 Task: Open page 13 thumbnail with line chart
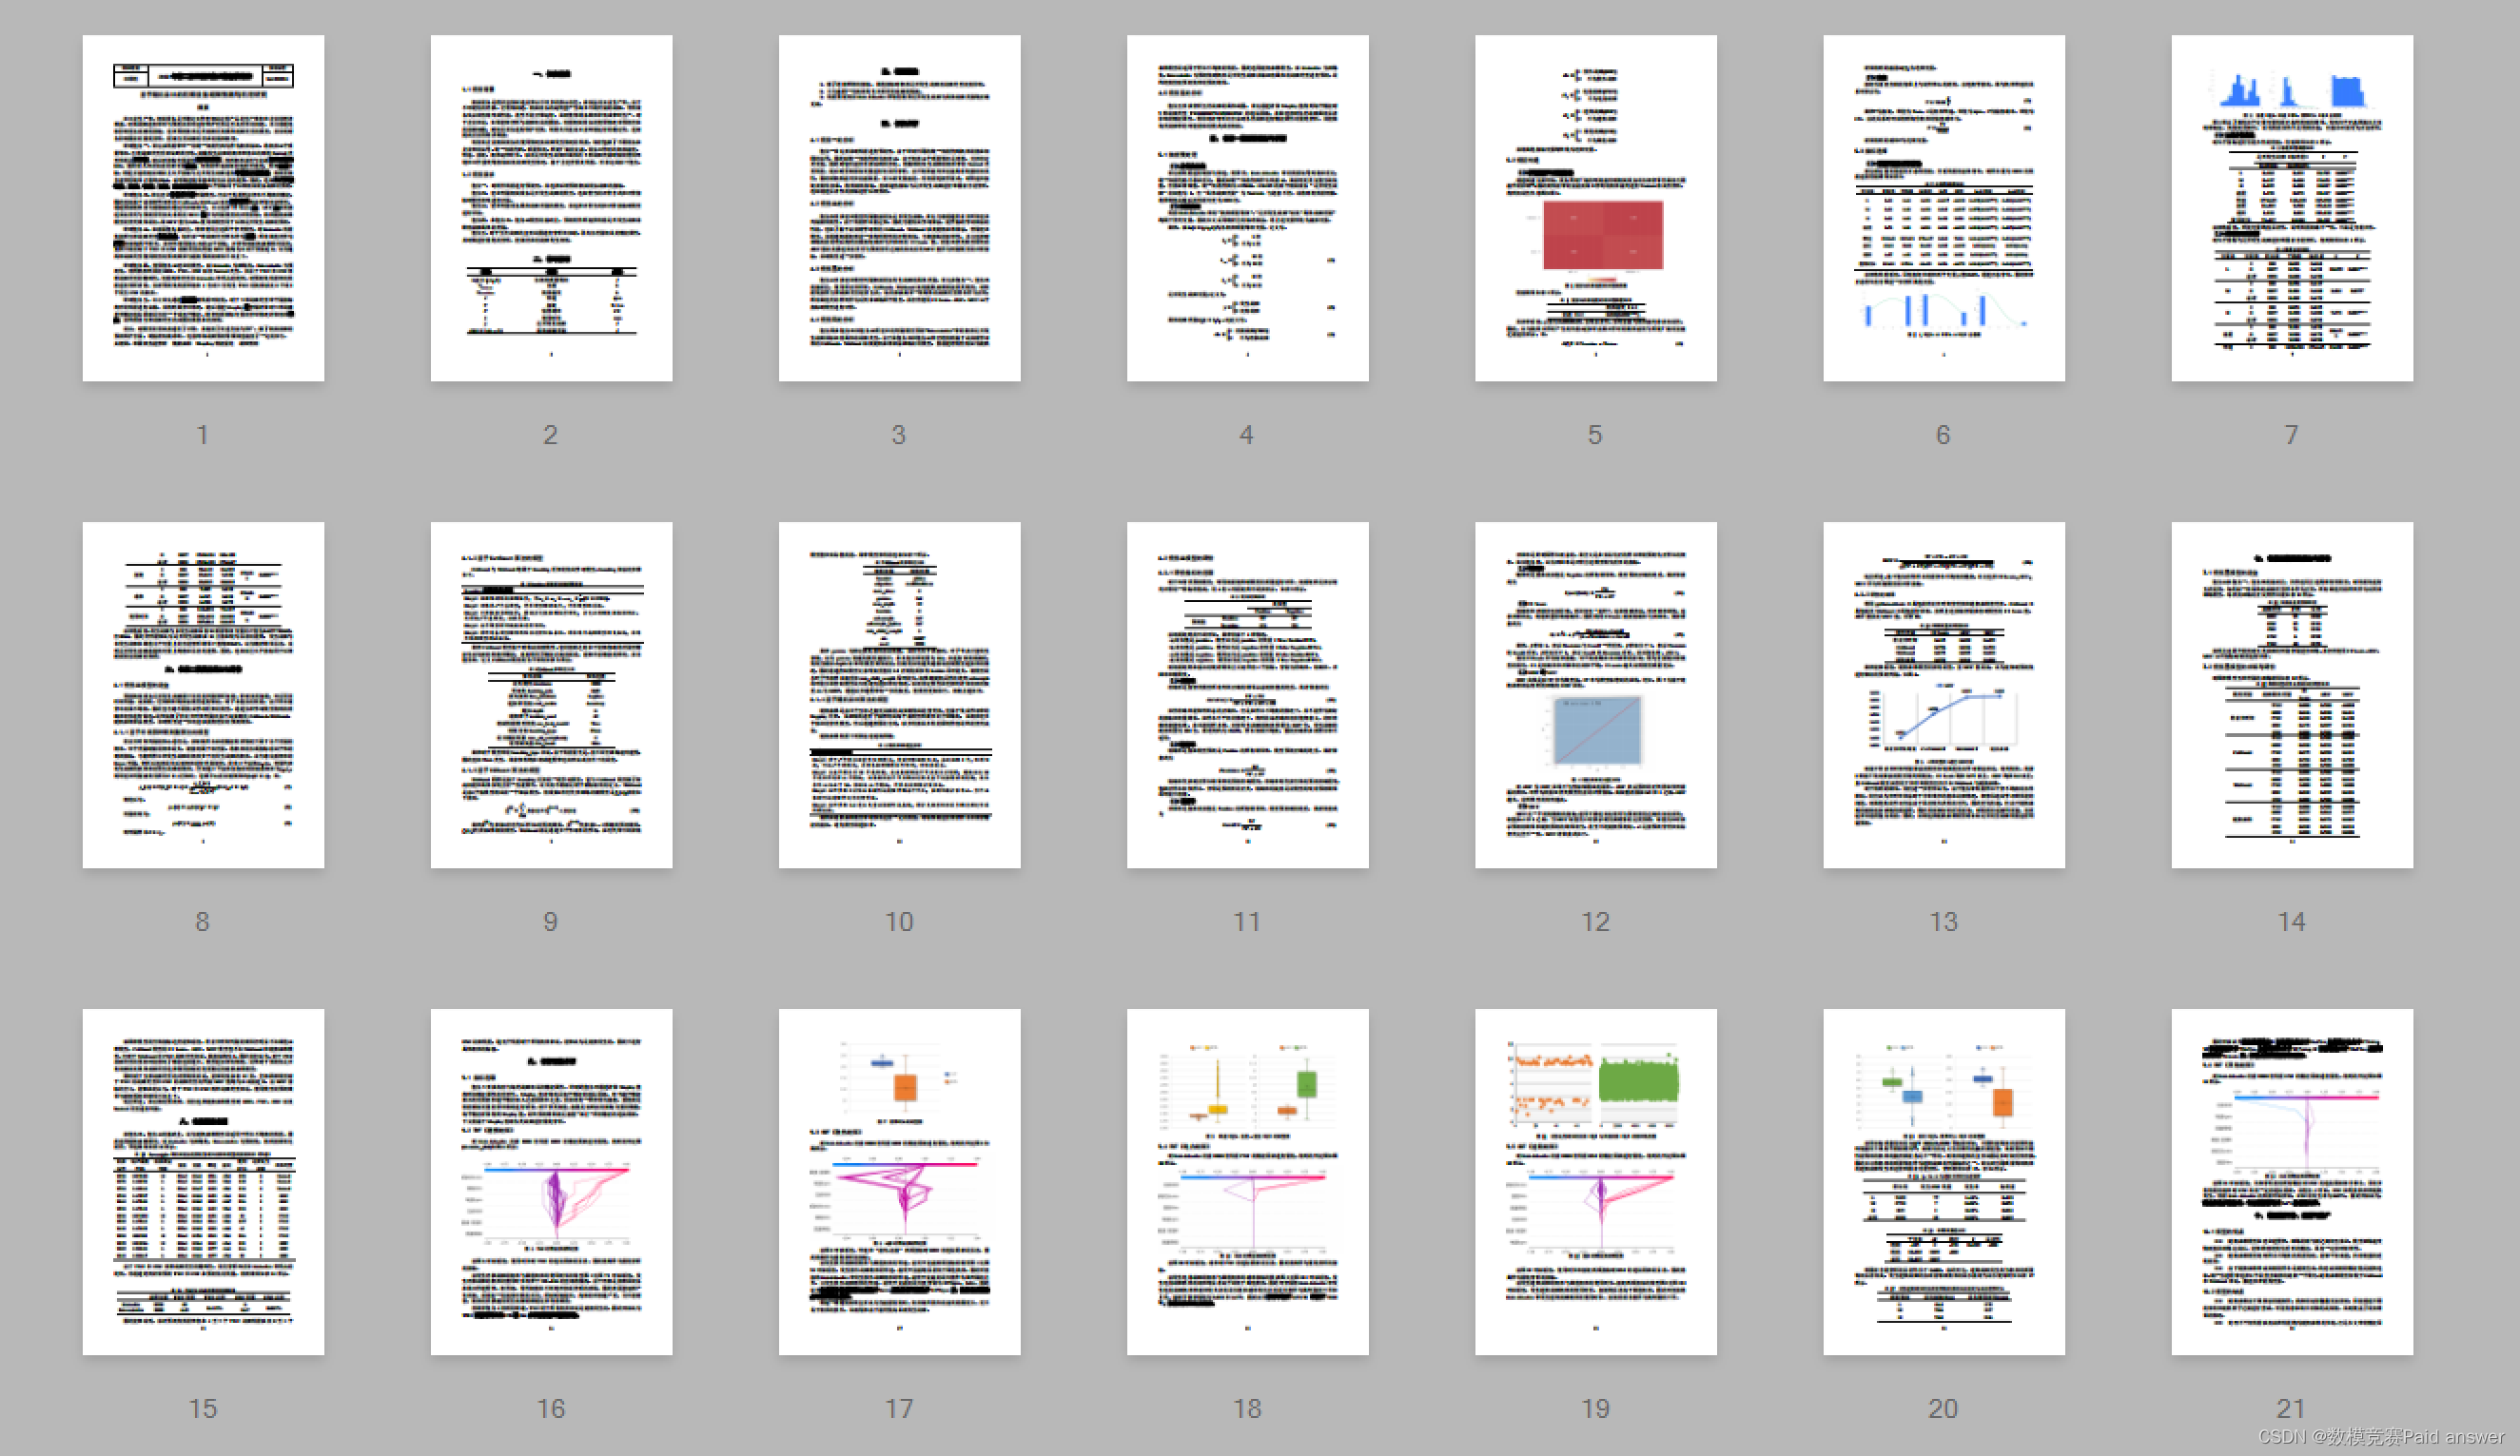(x=1943, y=695)
